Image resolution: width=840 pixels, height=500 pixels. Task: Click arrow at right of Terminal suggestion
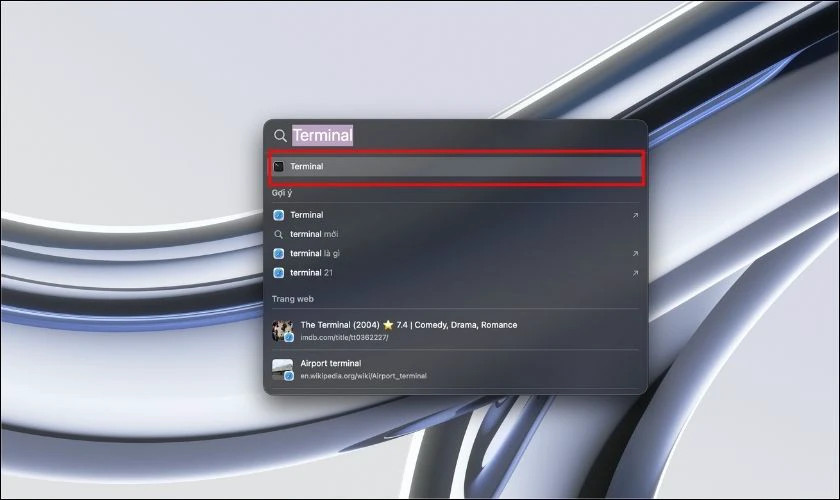(x=635, y=215)
